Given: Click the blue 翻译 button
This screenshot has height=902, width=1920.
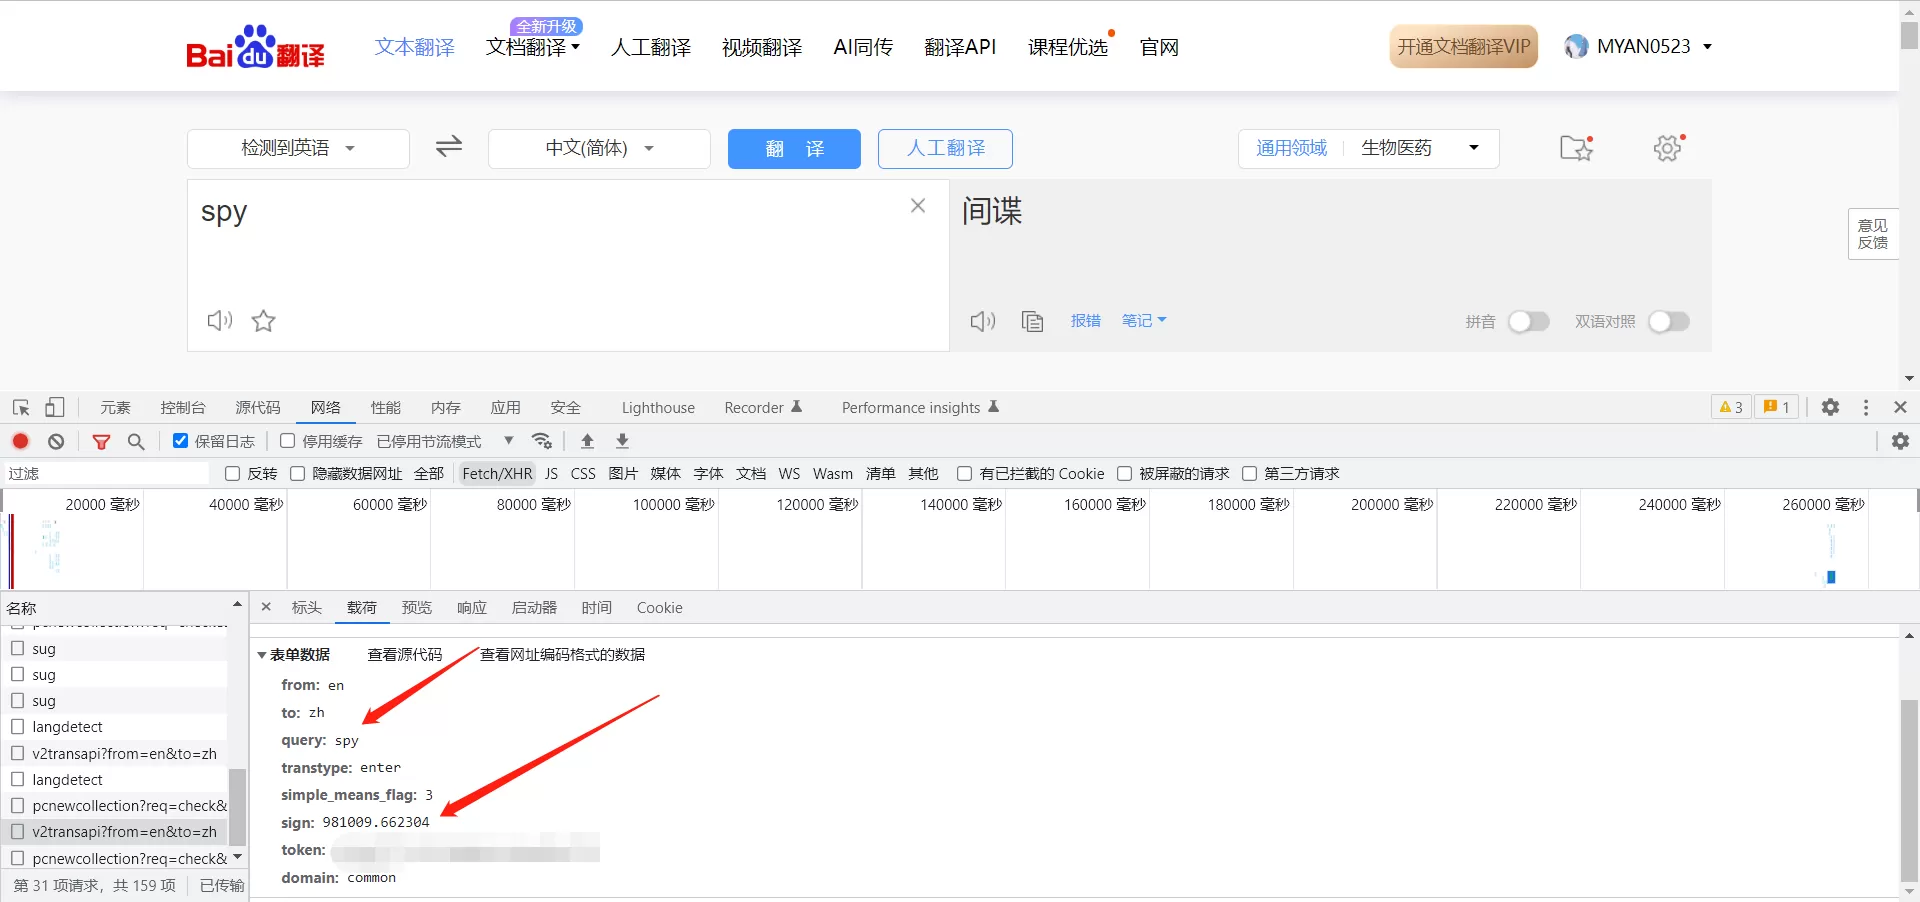Looking at the screenshot, I should [794, 148].
